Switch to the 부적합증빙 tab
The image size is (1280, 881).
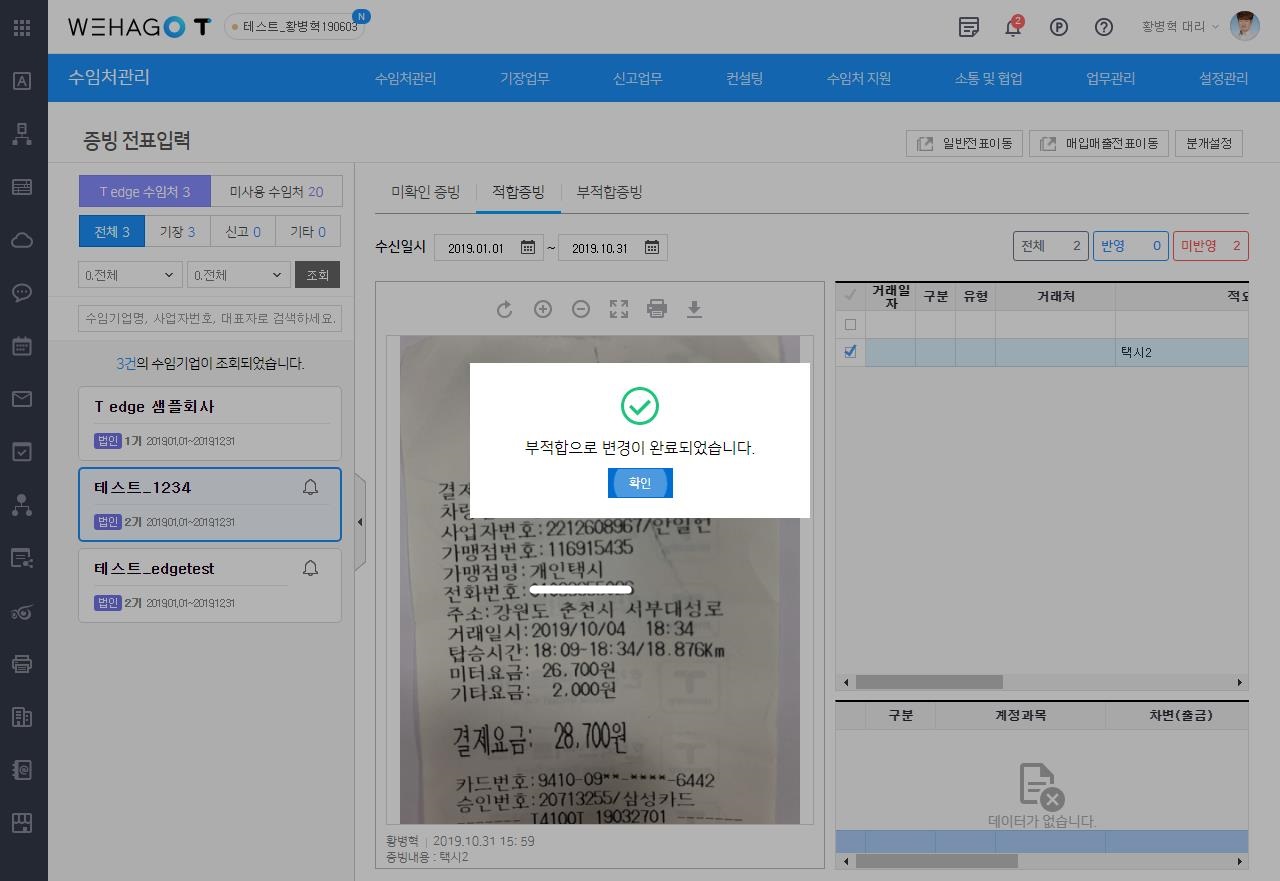point(609,192)
